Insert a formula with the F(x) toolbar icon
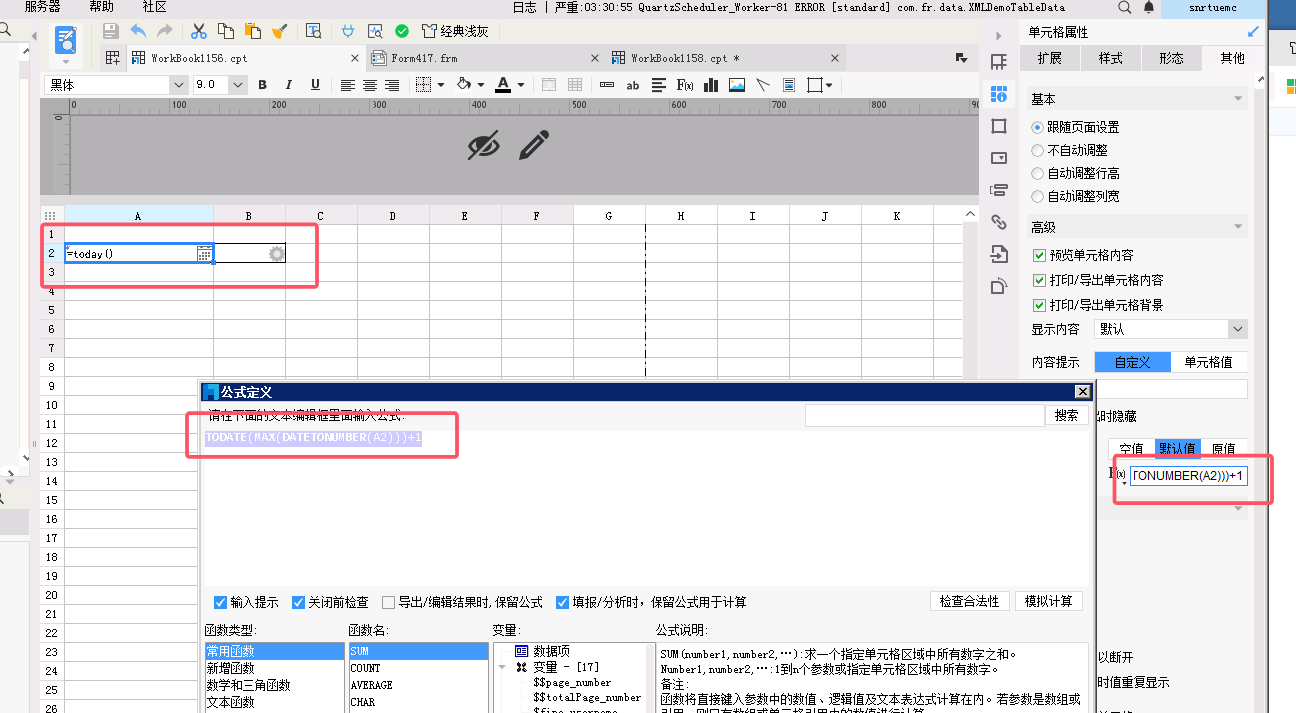1296x713 pixels. coord(685,85)
